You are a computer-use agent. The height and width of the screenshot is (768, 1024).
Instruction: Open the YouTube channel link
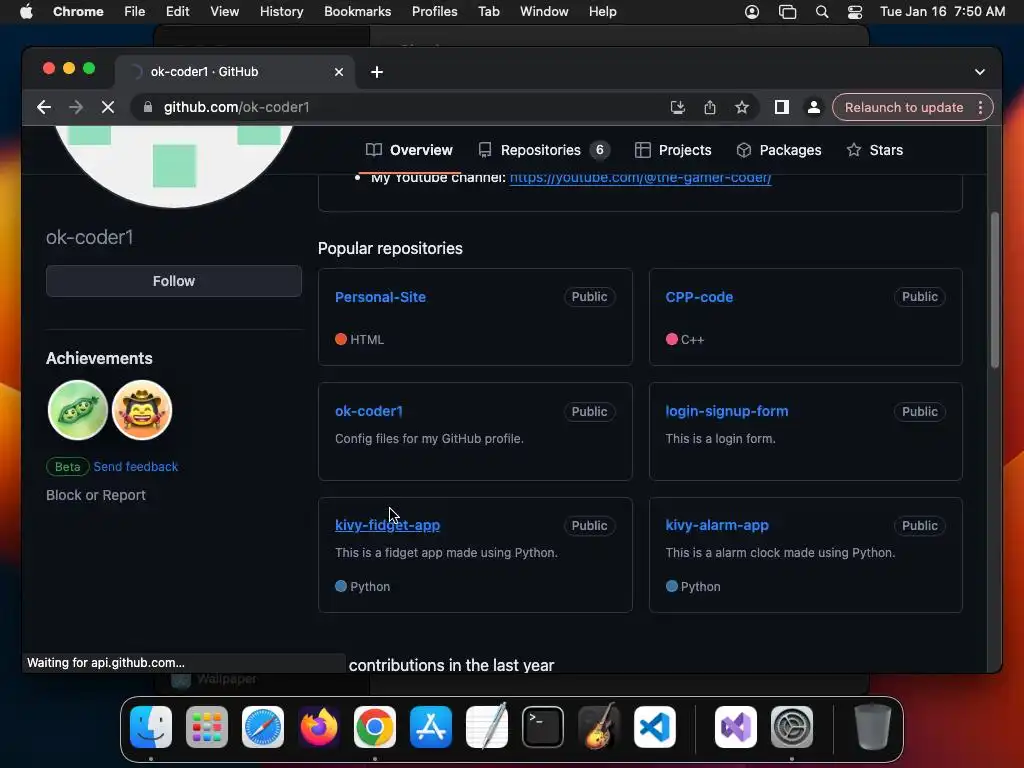pyautogui.click(x=640, y=178)
